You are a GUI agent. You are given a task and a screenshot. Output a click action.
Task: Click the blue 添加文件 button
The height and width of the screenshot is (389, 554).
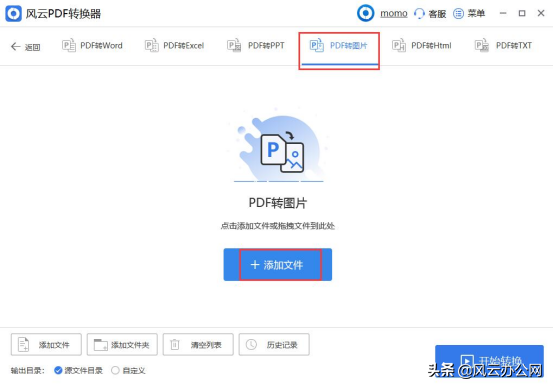(278, 265)
